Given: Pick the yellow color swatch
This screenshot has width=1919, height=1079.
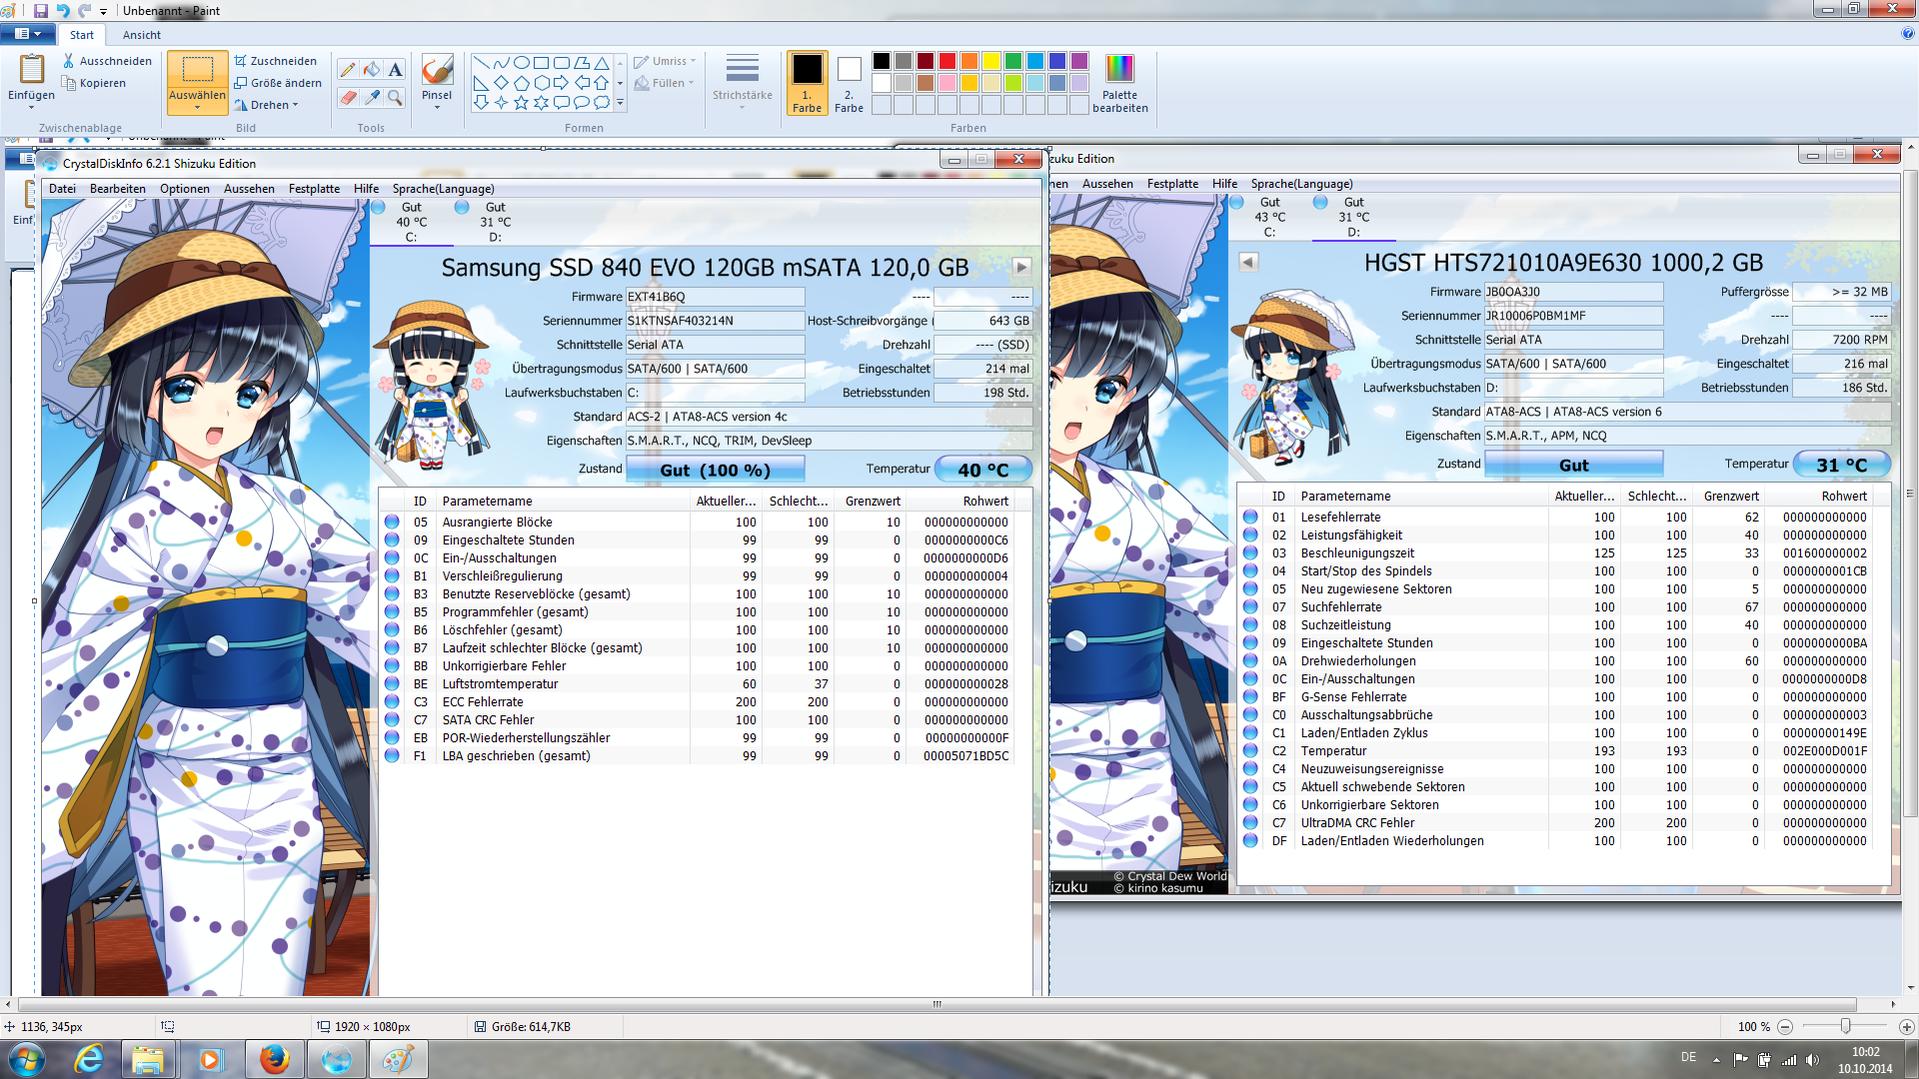Looking at the screenshot, I should [x=991, y=61].
